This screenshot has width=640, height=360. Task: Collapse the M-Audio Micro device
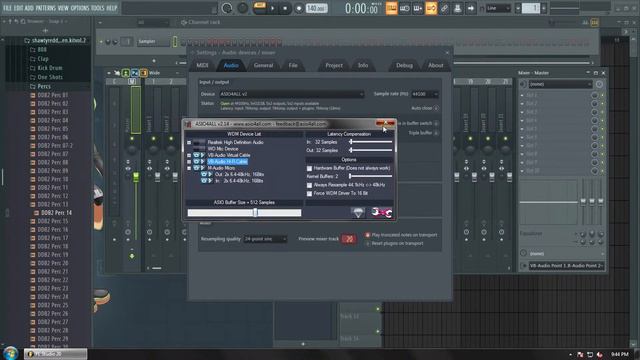point(189,168)
